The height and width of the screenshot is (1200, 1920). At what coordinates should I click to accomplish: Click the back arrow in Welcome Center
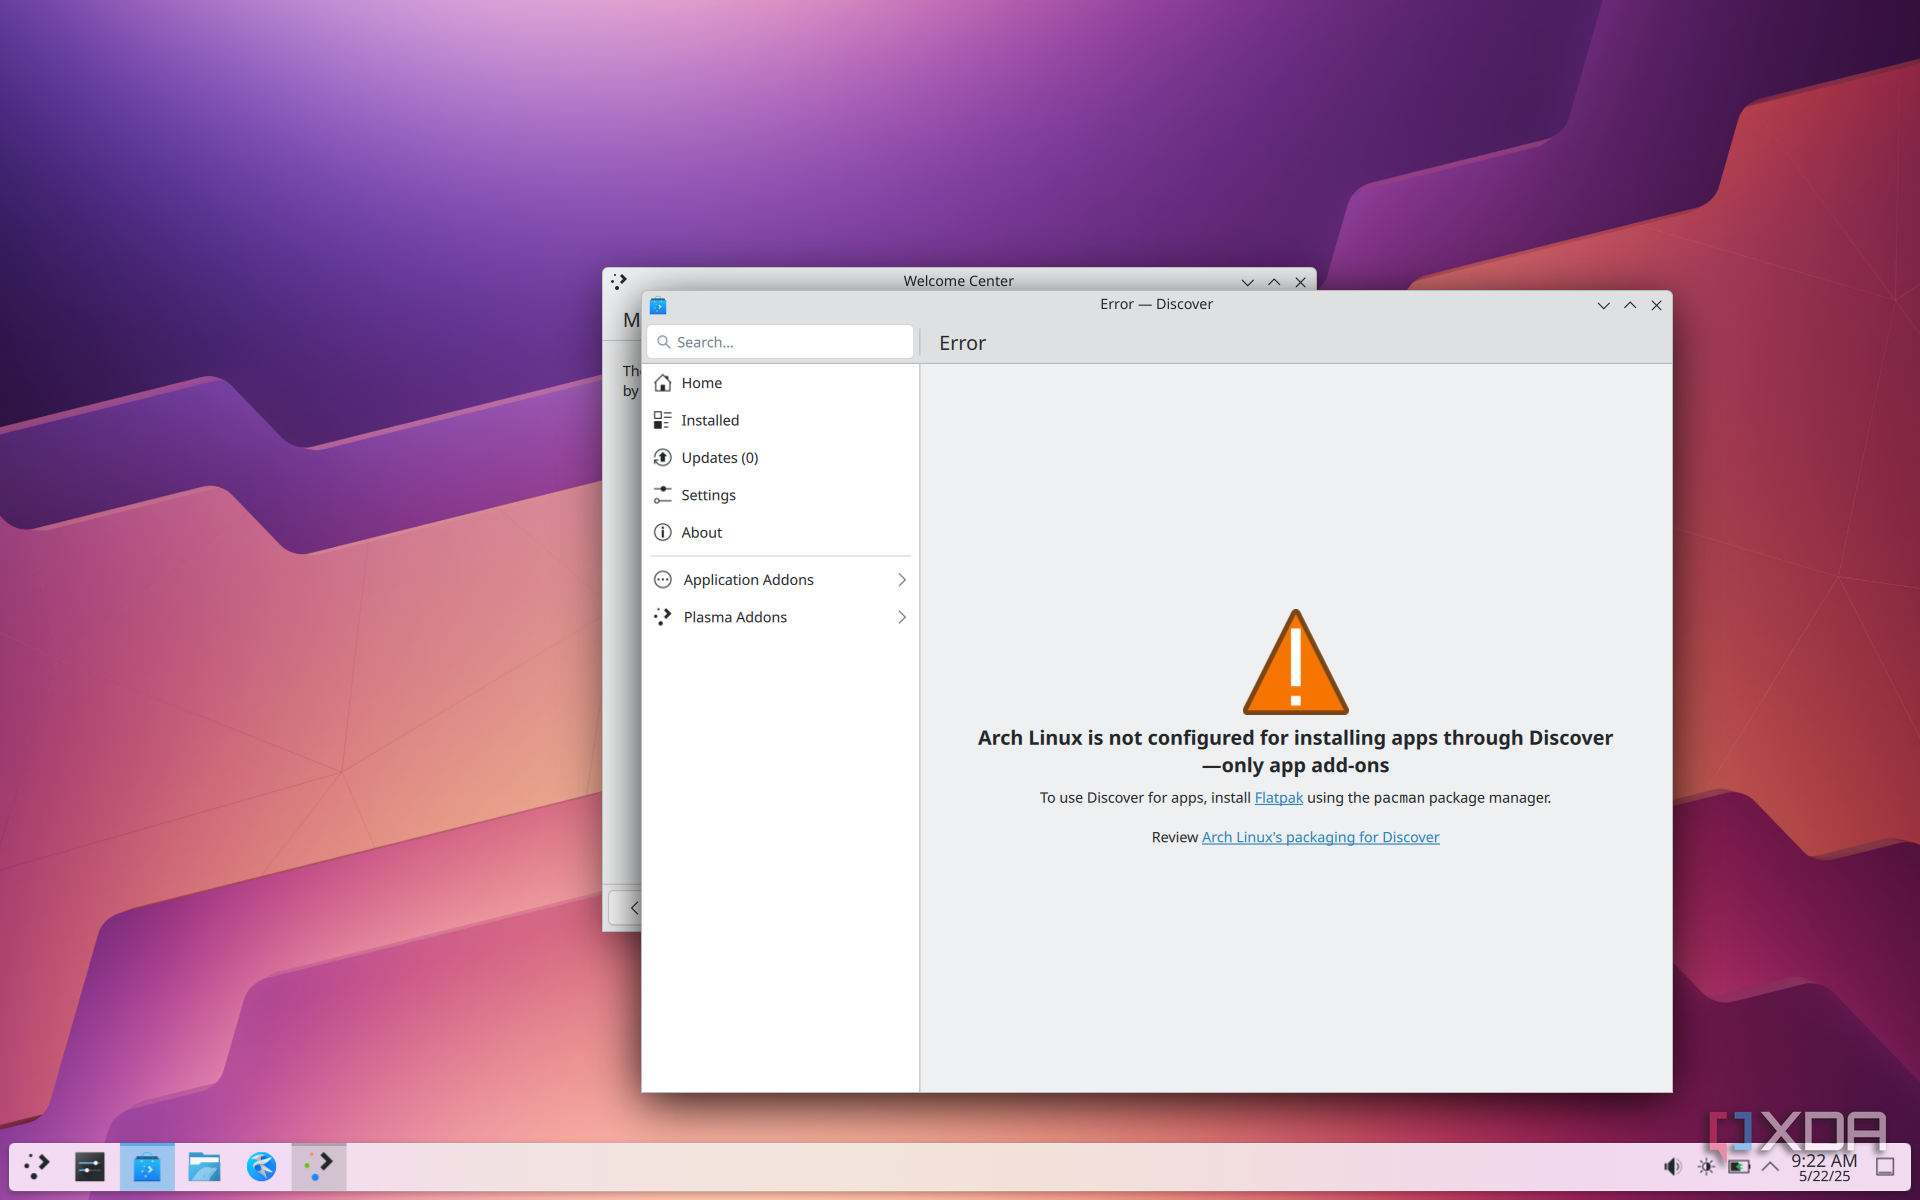pyautogui.click(x=633, y=908)
